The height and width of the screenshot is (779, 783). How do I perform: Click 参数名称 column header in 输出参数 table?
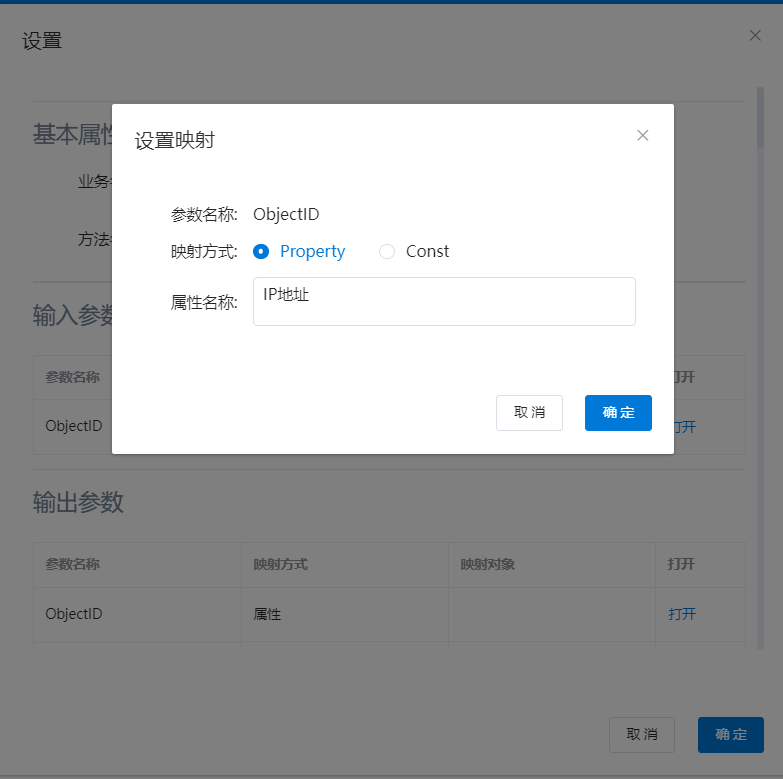pyautogui.click(x=72, y=564)
